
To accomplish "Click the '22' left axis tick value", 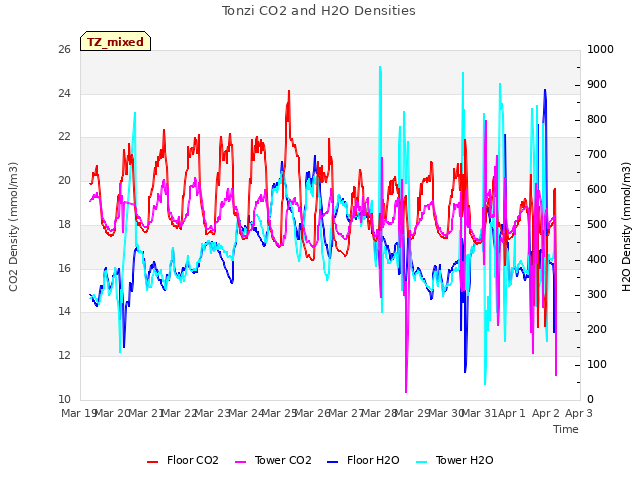I will (64, 137).
